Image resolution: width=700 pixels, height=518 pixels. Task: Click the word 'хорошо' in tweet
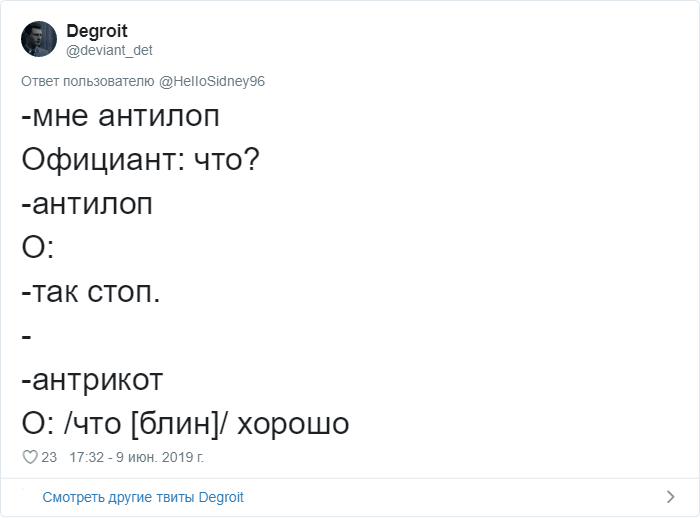point(293,424)
